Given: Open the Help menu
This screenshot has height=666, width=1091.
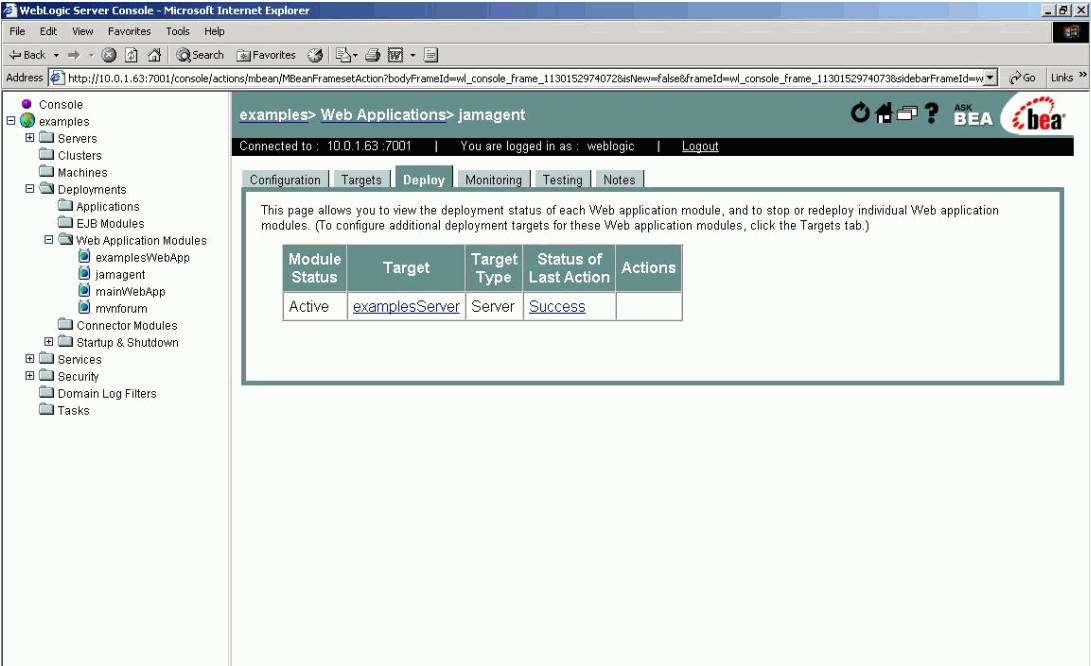Looking at the screenshot, I should (x=214, y=31).
